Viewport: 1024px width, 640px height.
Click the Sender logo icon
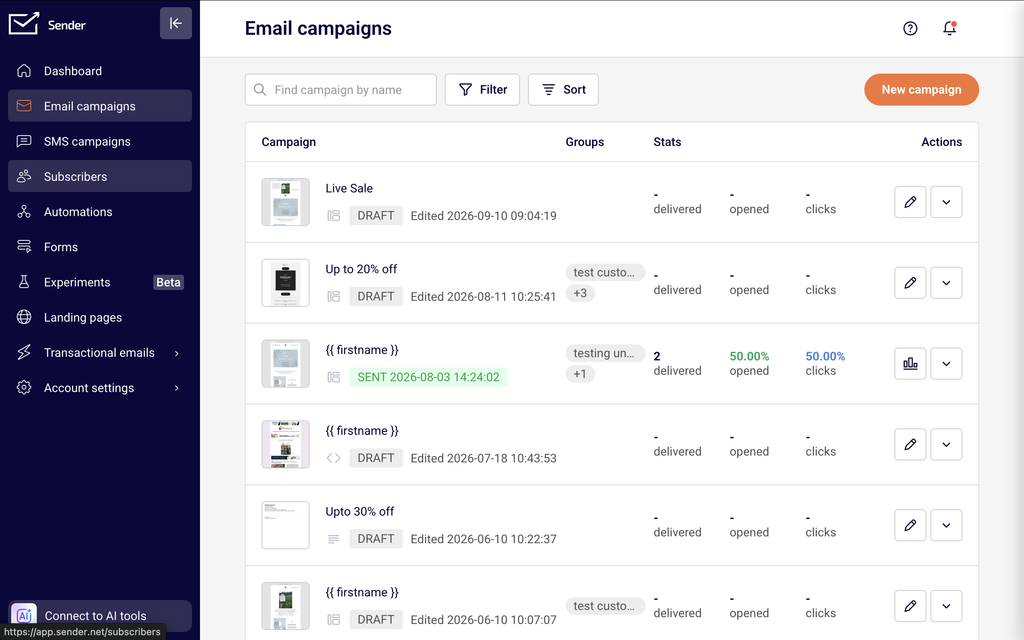point(24,24)
